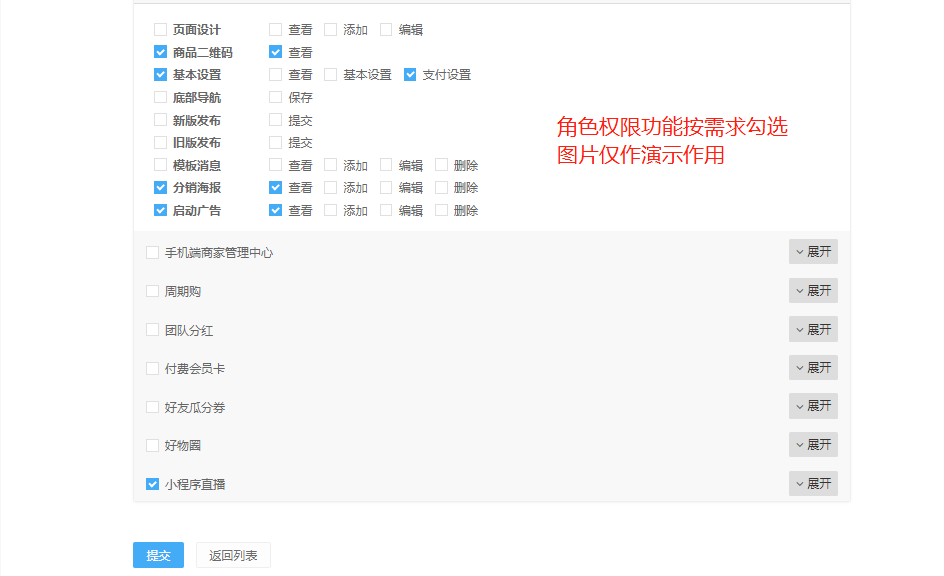Screen dimensions: 944x576
Task: Select the 周期购 module checkbox
Action: pyautogui.click(x=152, y=291)
